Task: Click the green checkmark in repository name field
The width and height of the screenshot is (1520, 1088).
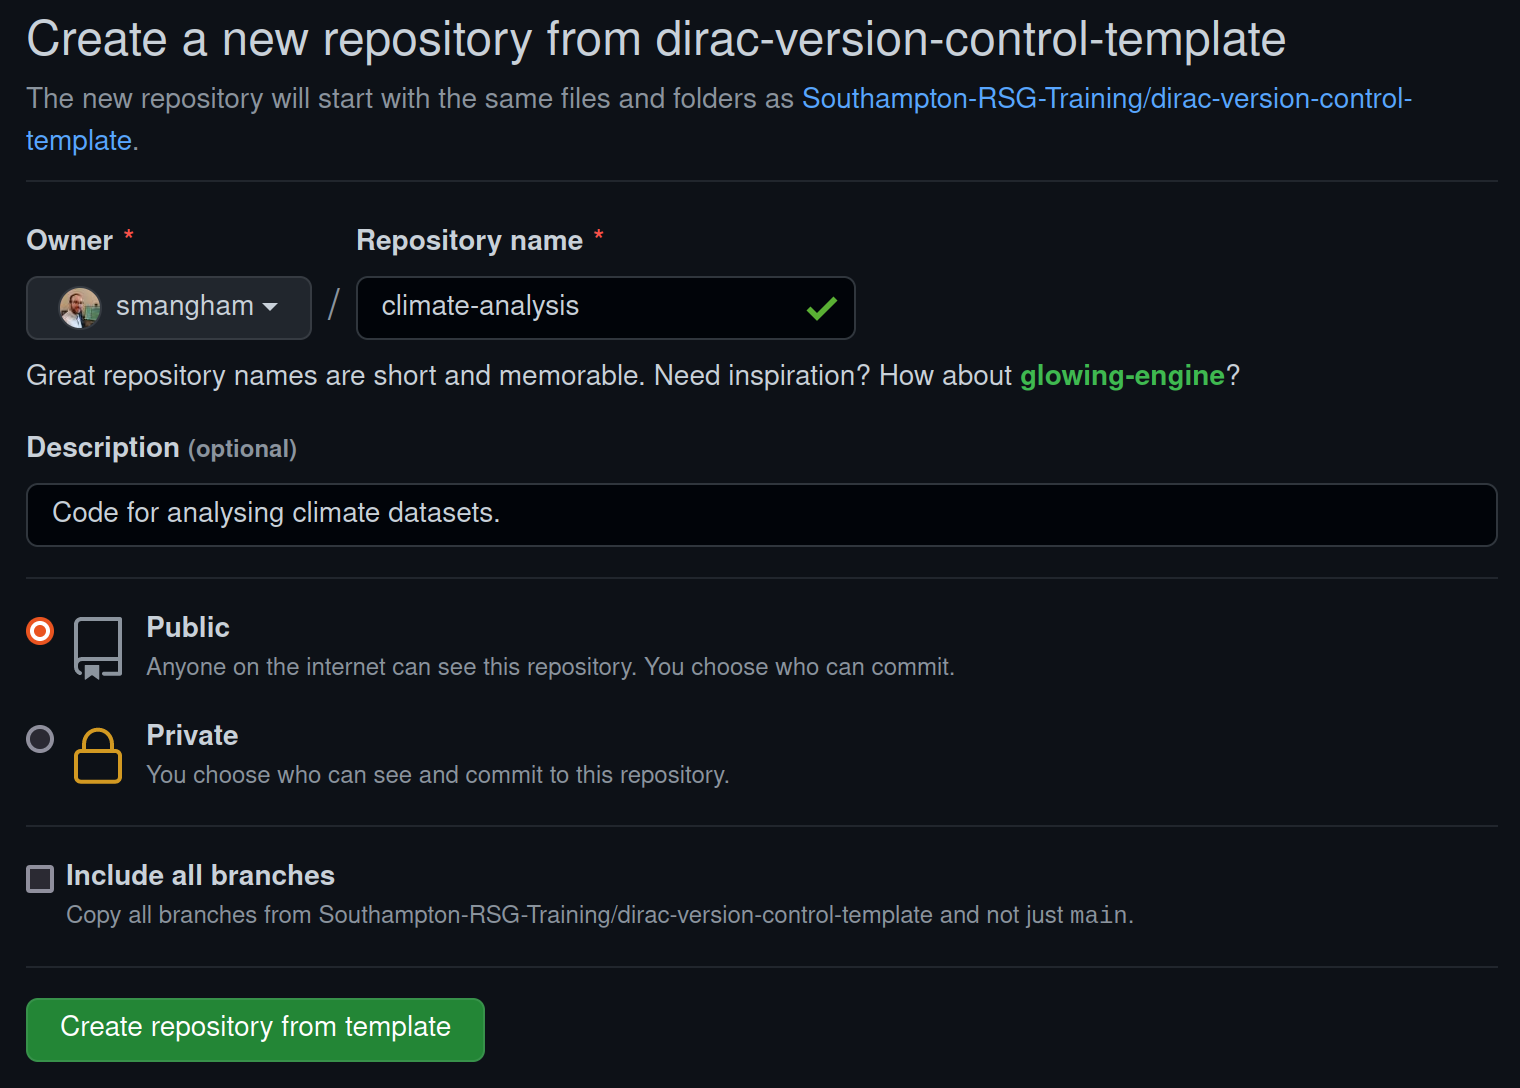Action: click(x=821, y=308)
